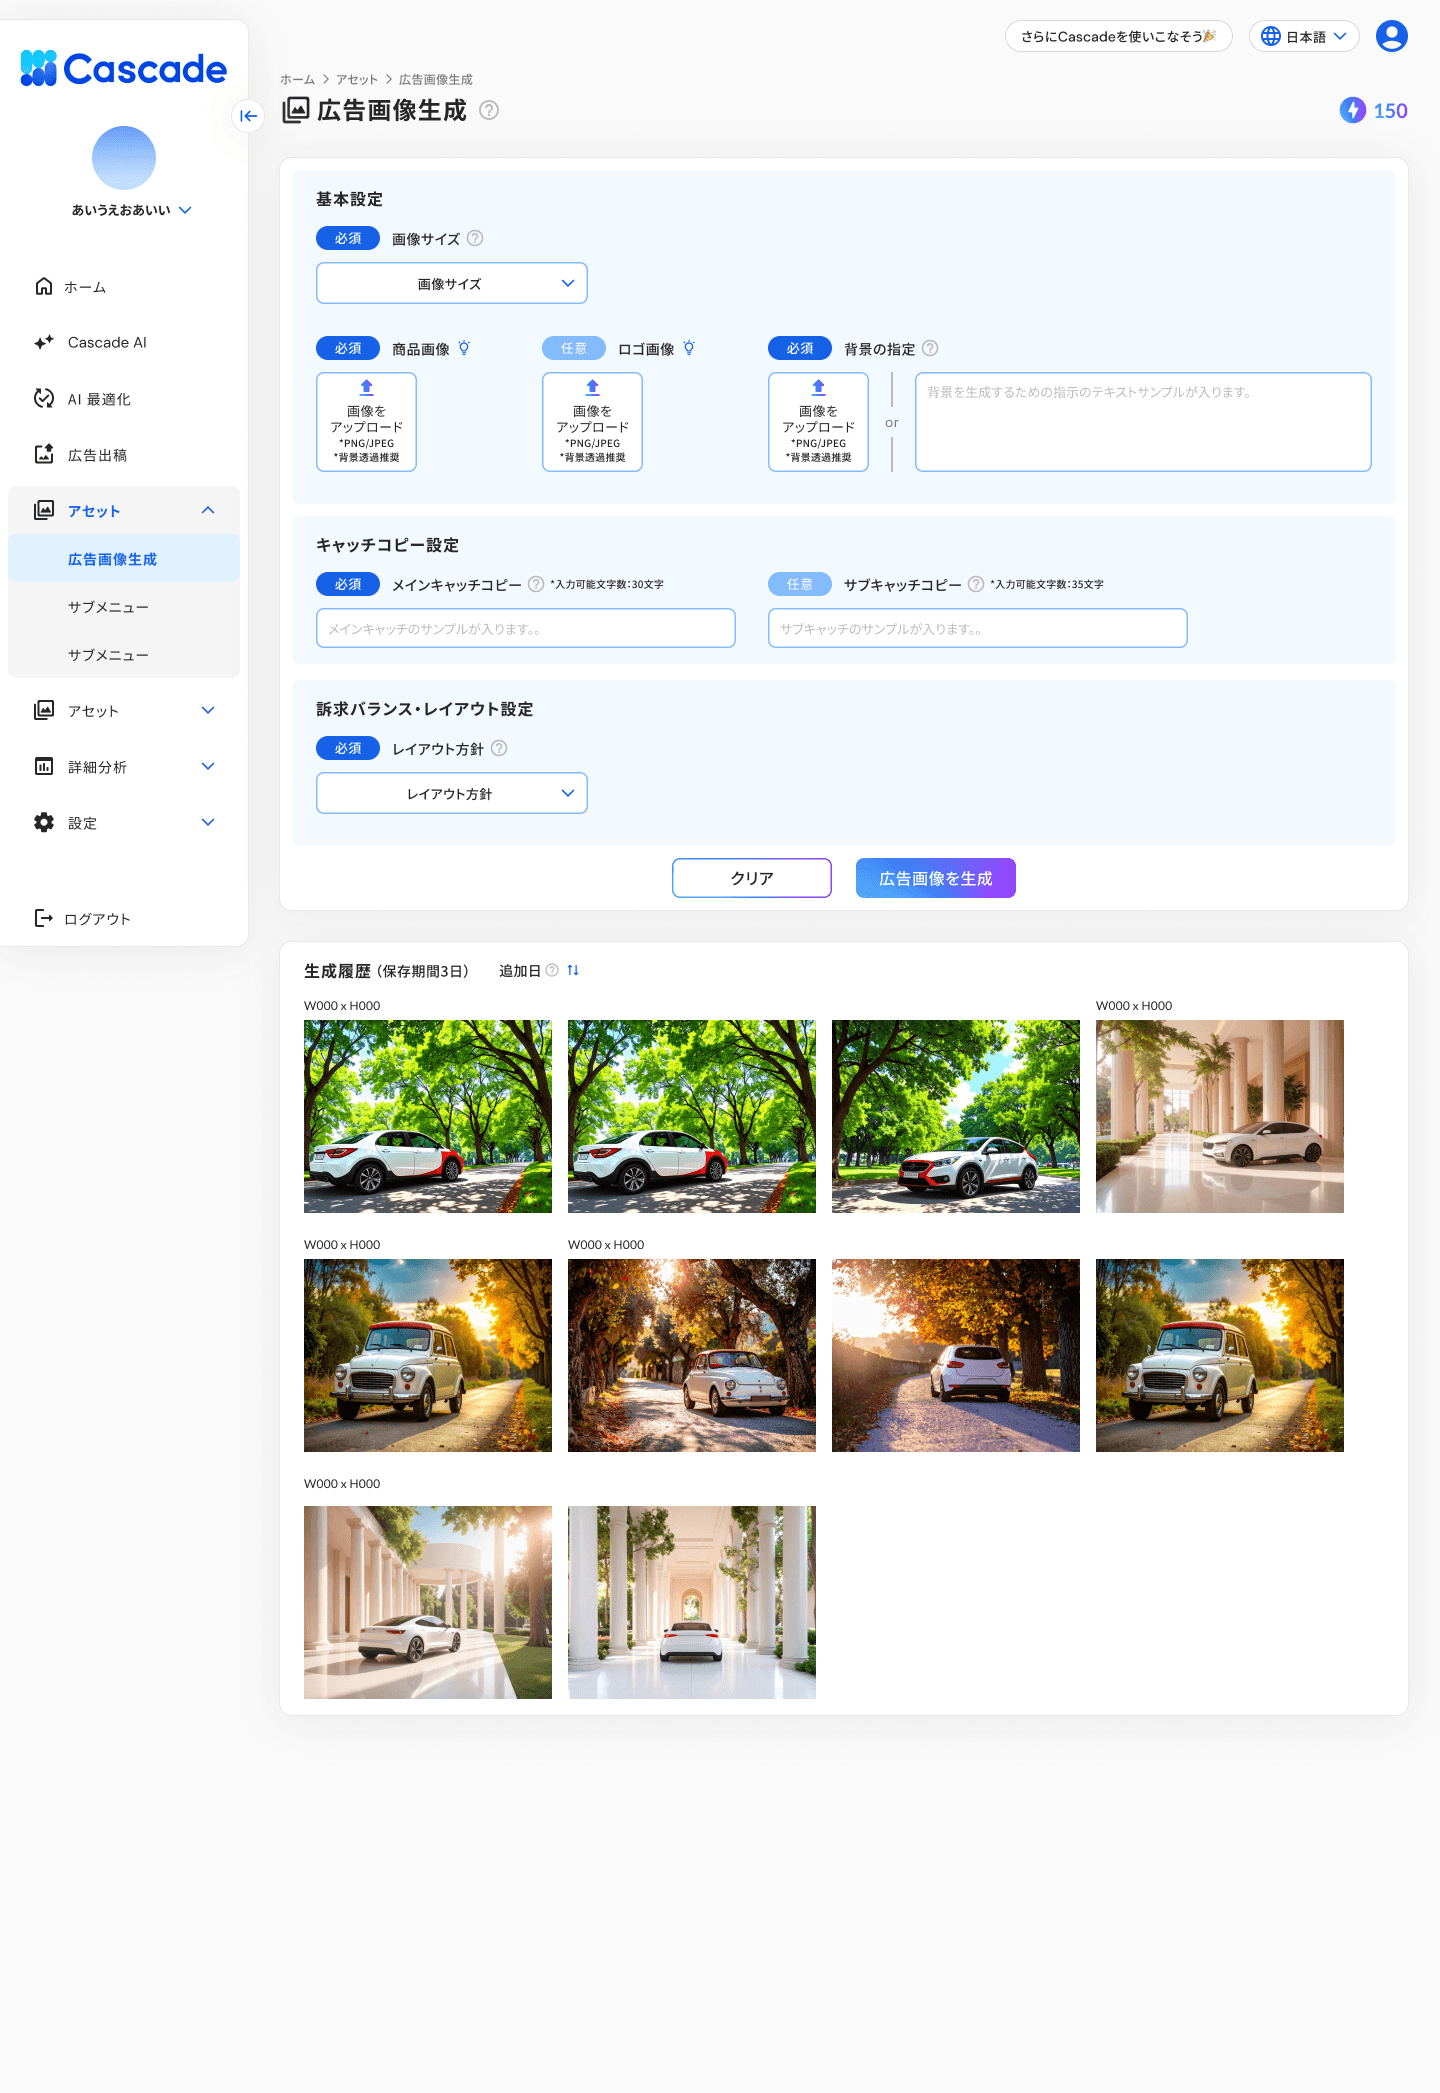
Task: Click the AI 最適化 icon
Action: coord(44,398)
